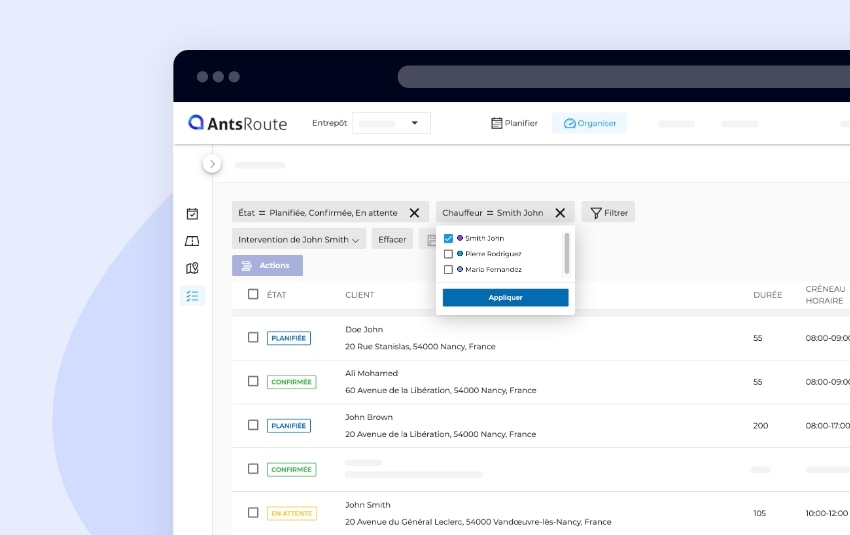Open the calendar check icon in sidebar

pyautogui.click(x=193, y=213)
